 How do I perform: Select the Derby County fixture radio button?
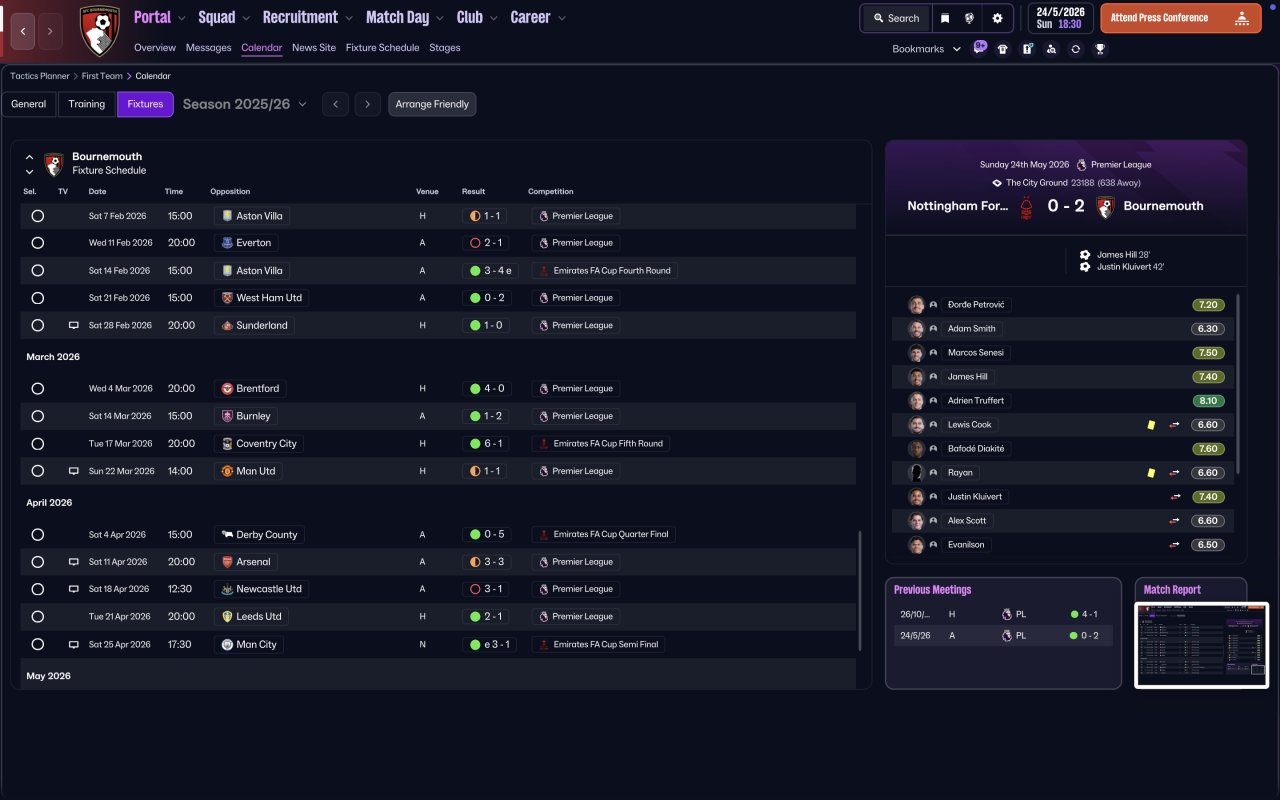click(x=37, y=535)
